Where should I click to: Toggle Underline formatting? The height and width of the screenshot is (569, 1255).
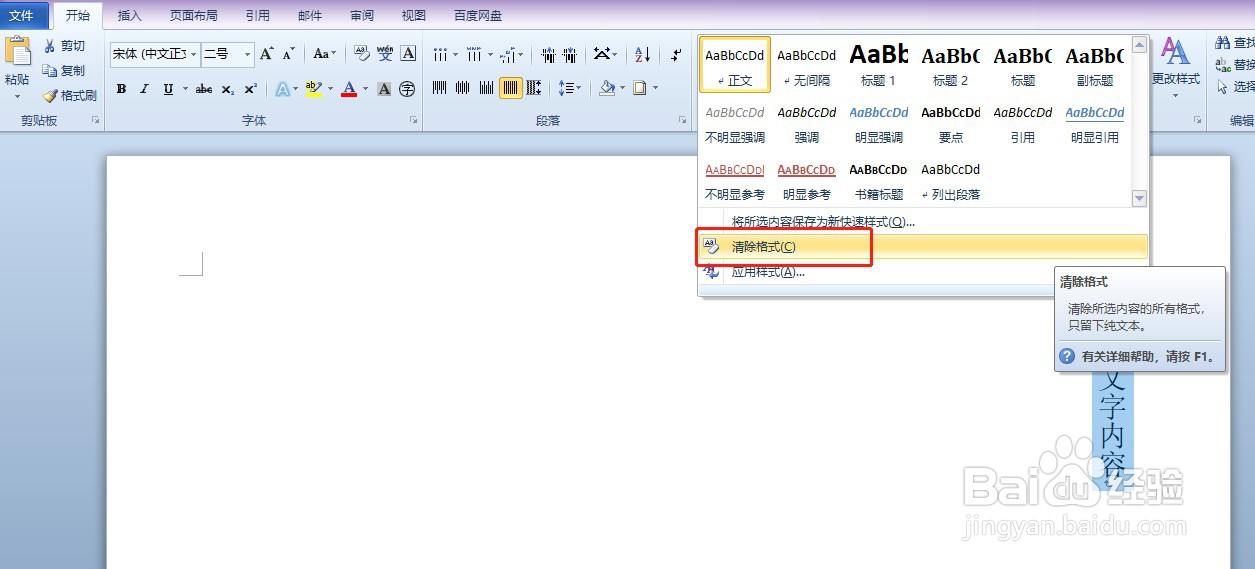tap(168, 89)
